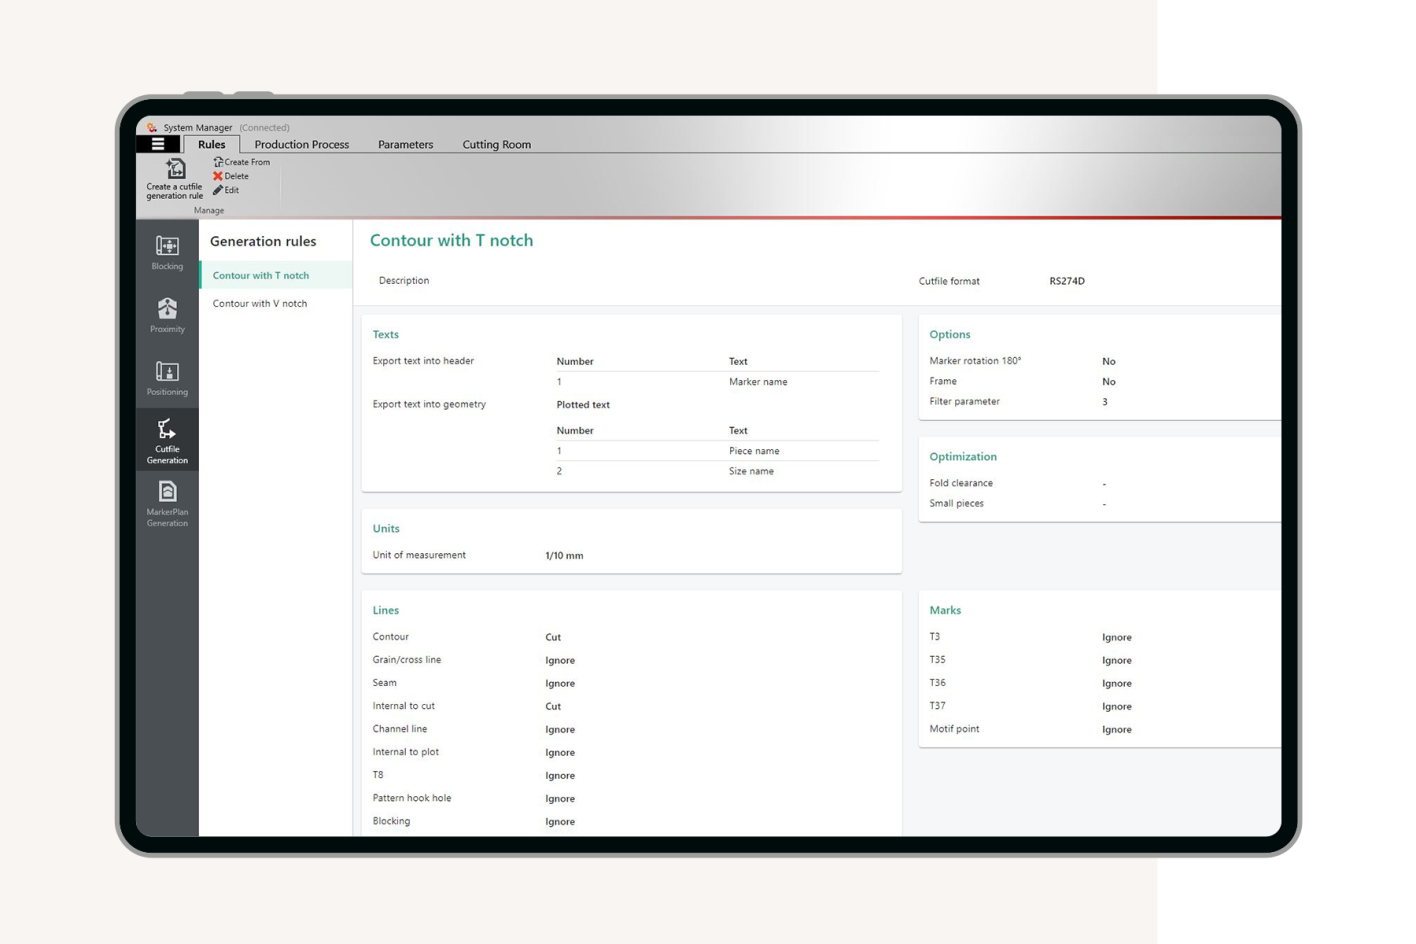
Task: Click the System Manager app icon
Action: coord(152,128)
